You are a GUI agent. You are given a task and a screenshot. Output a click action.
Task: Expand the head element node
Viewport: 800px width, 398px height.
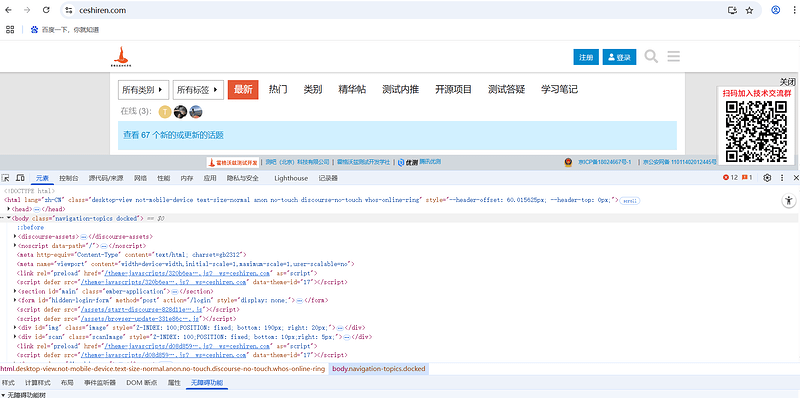coord(9,209)
